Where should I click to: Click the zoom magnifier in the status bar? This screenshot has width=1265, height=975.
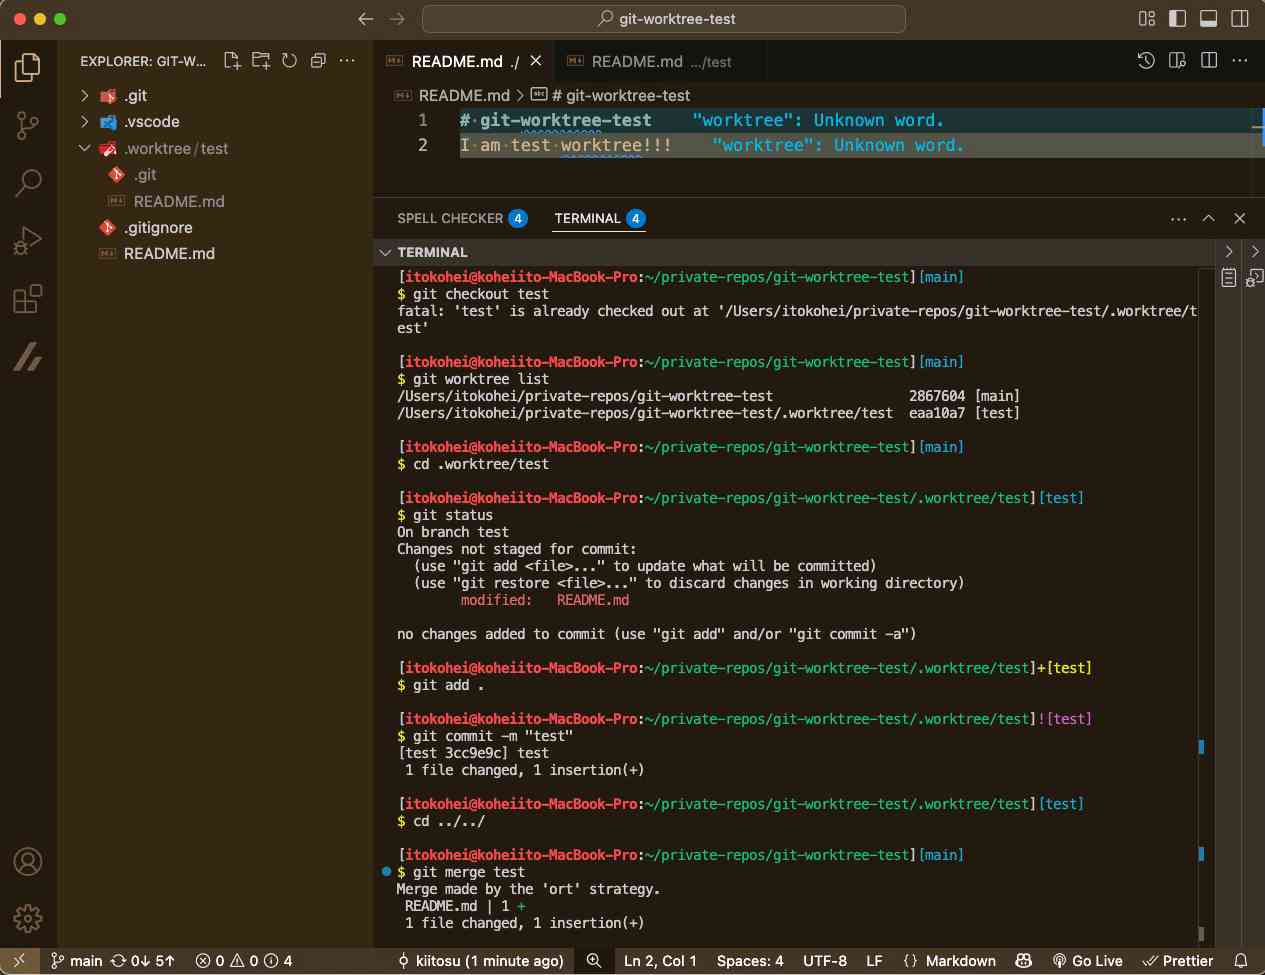point(593,961)
